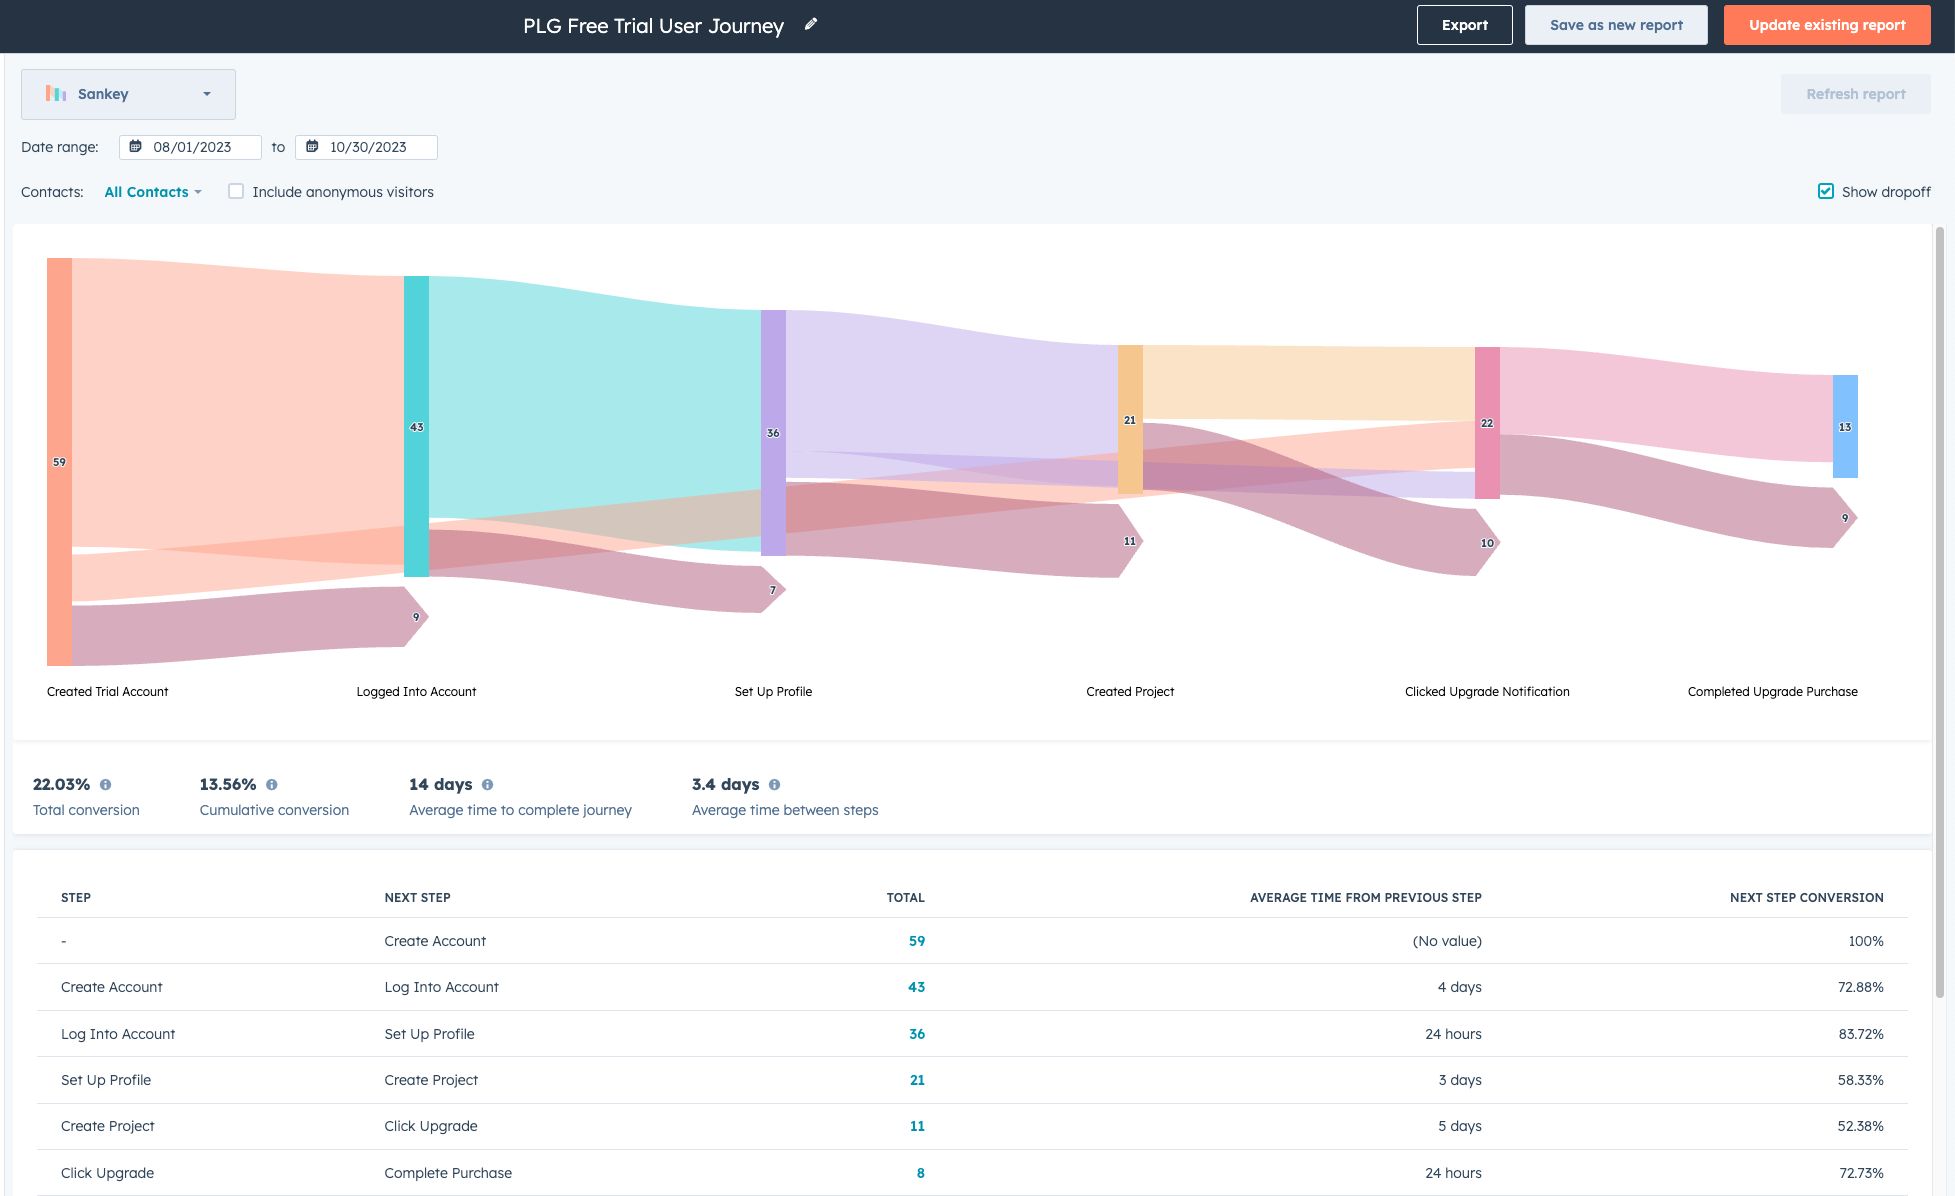Open total 59 link for Create Account
The image size is (1955, 1196).
click(x=917, y=941)
